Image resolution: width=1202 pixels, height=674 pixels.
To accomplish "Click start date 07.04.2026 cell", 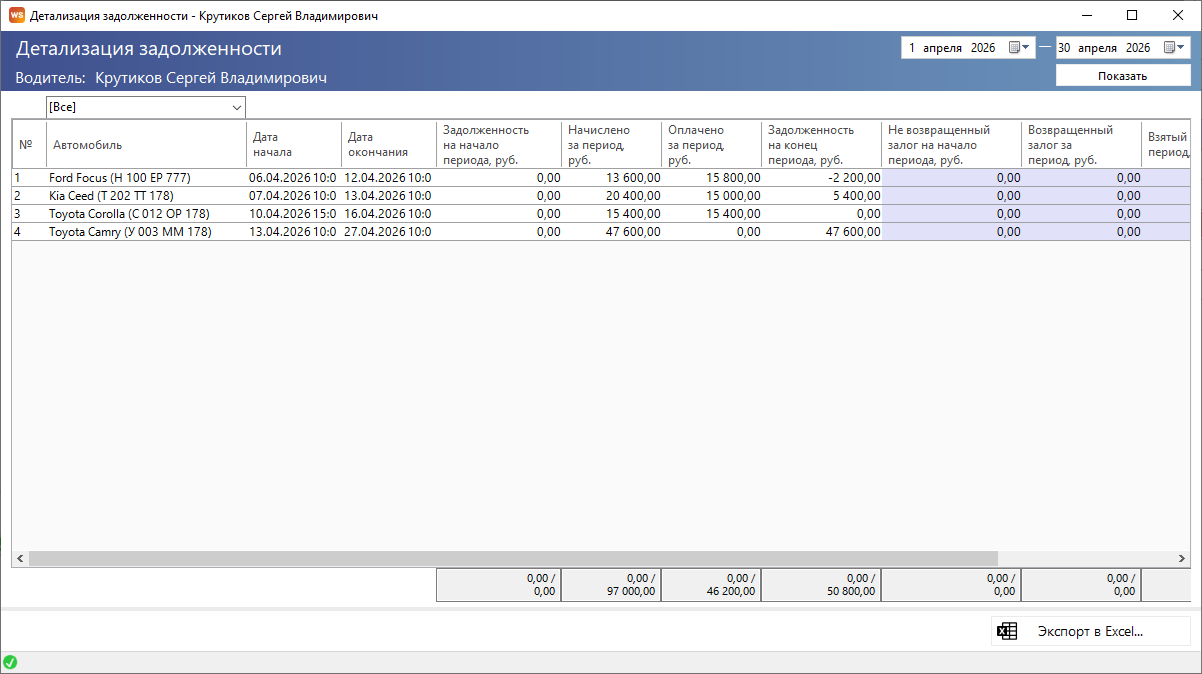I will click(x=294, y=195).
